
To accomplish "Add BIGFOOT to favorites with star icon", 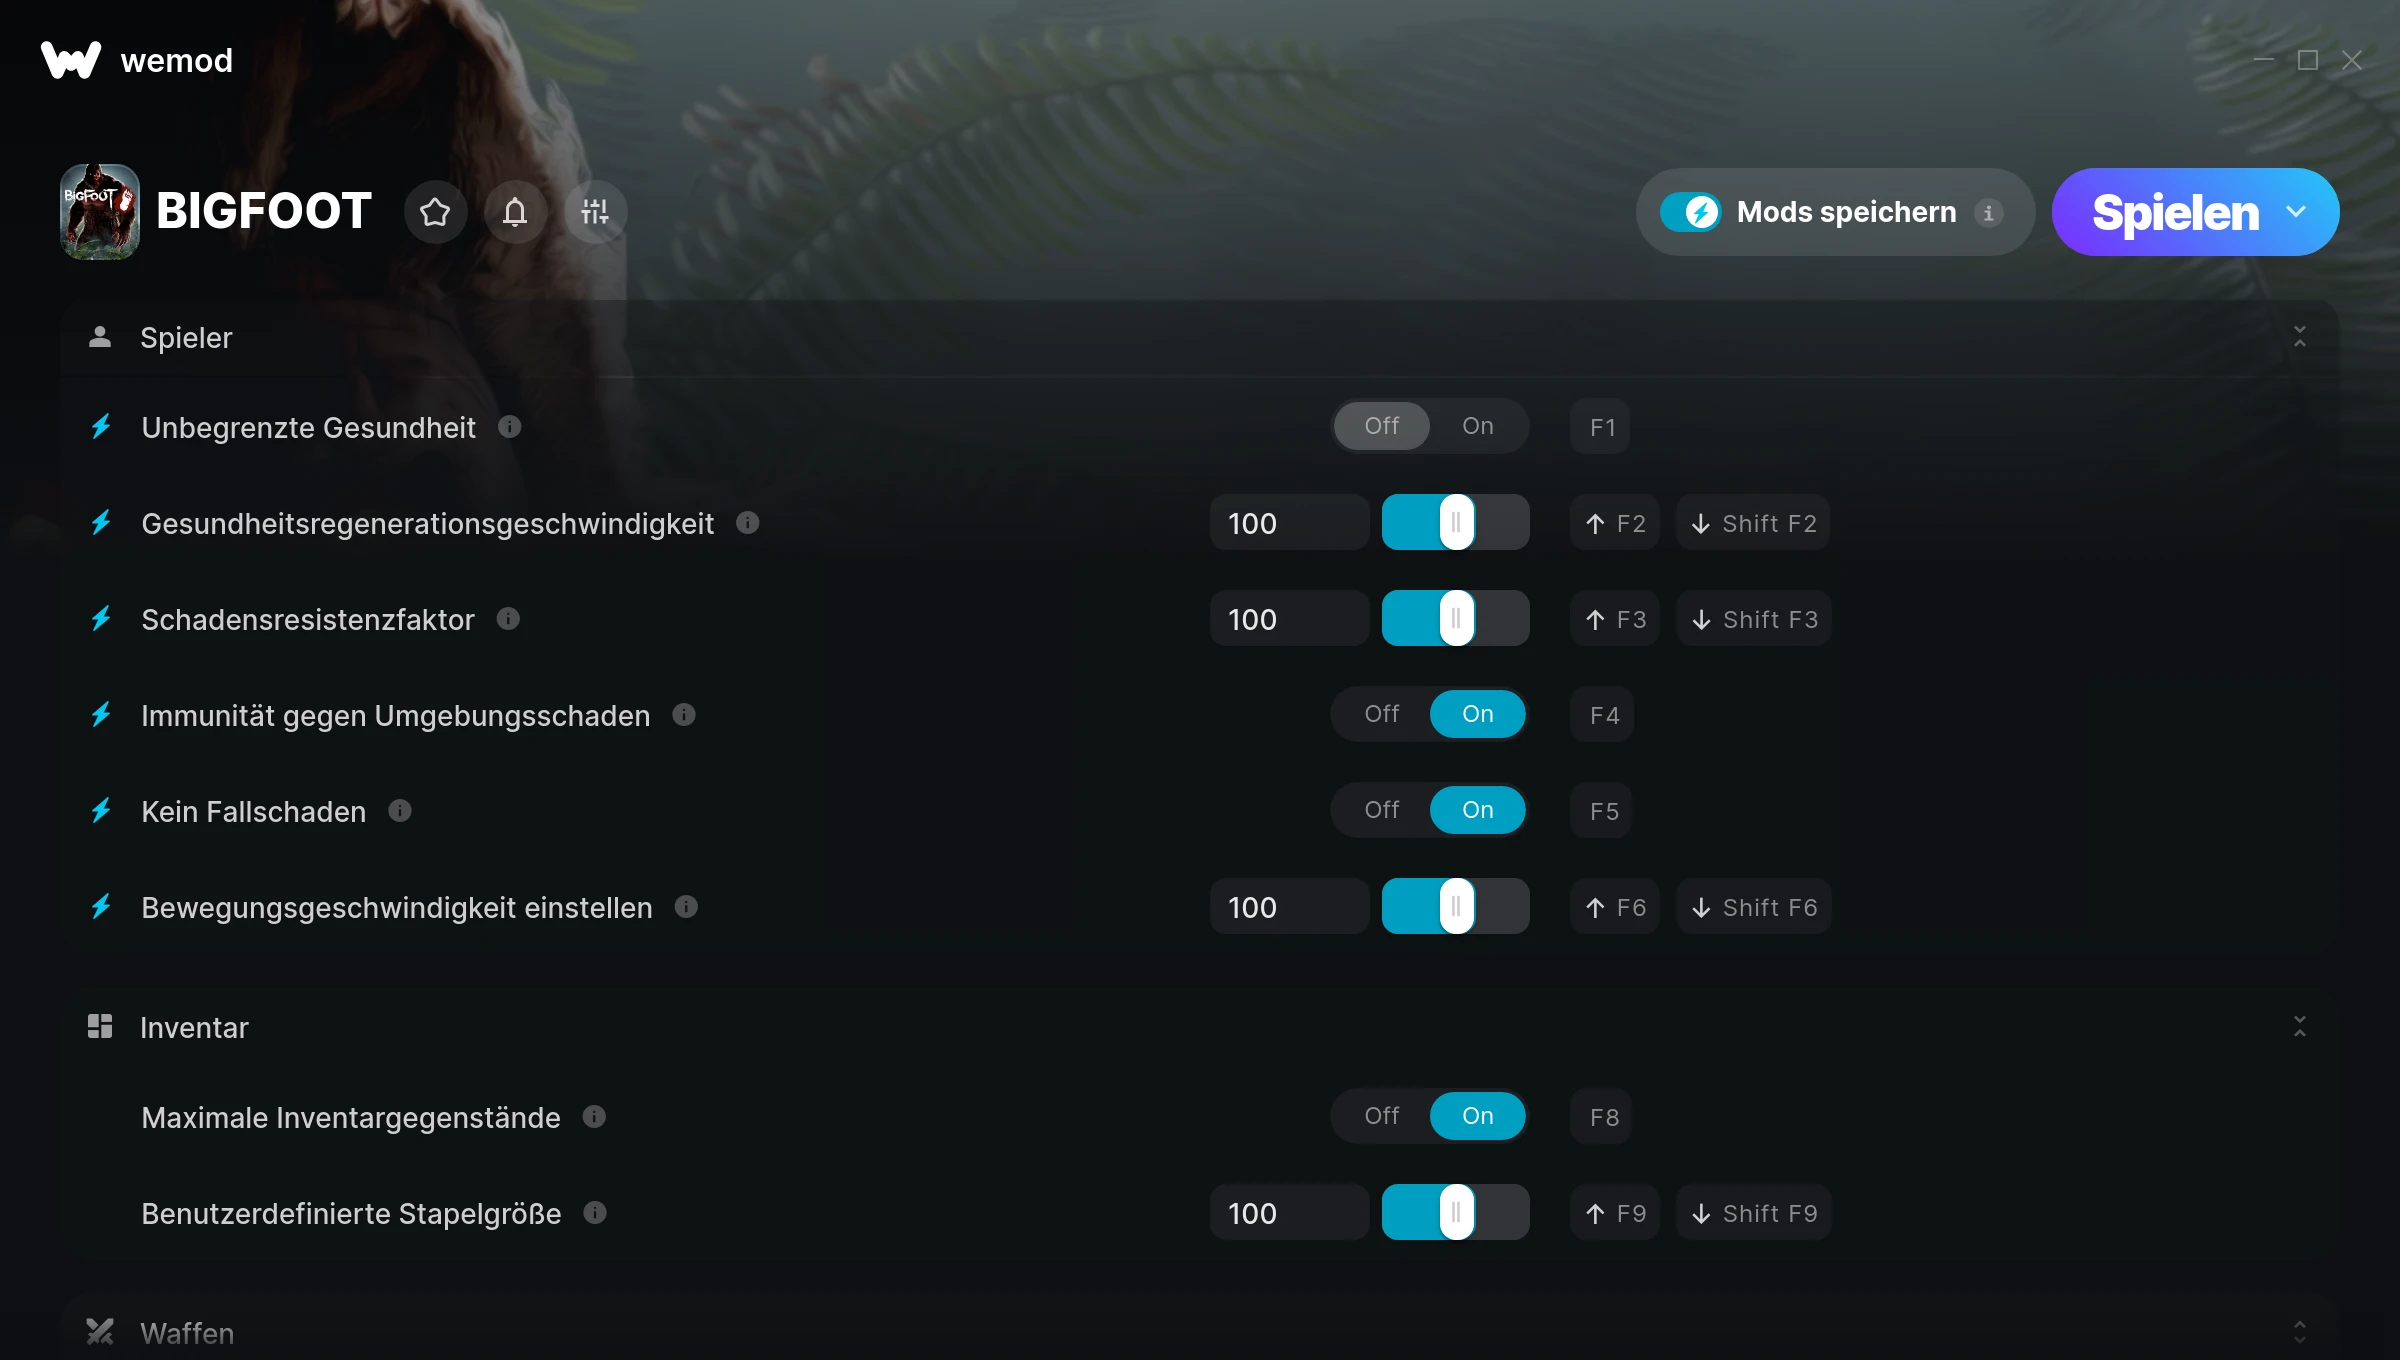I will (x=435, y=212).
